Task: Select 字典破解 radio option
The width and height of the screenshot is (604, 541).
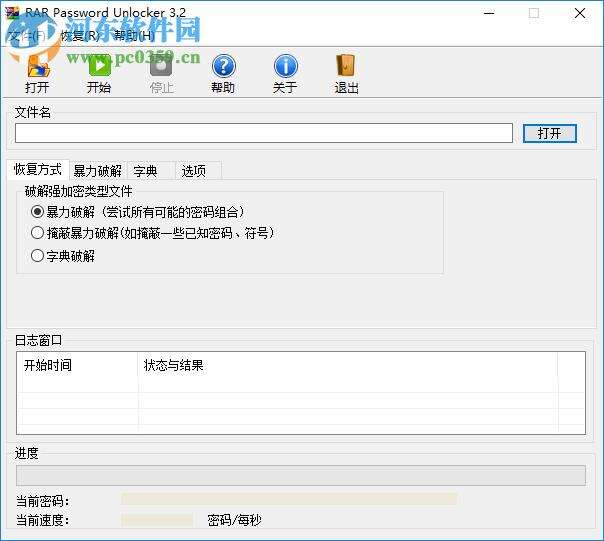Action: pos(63,256)
